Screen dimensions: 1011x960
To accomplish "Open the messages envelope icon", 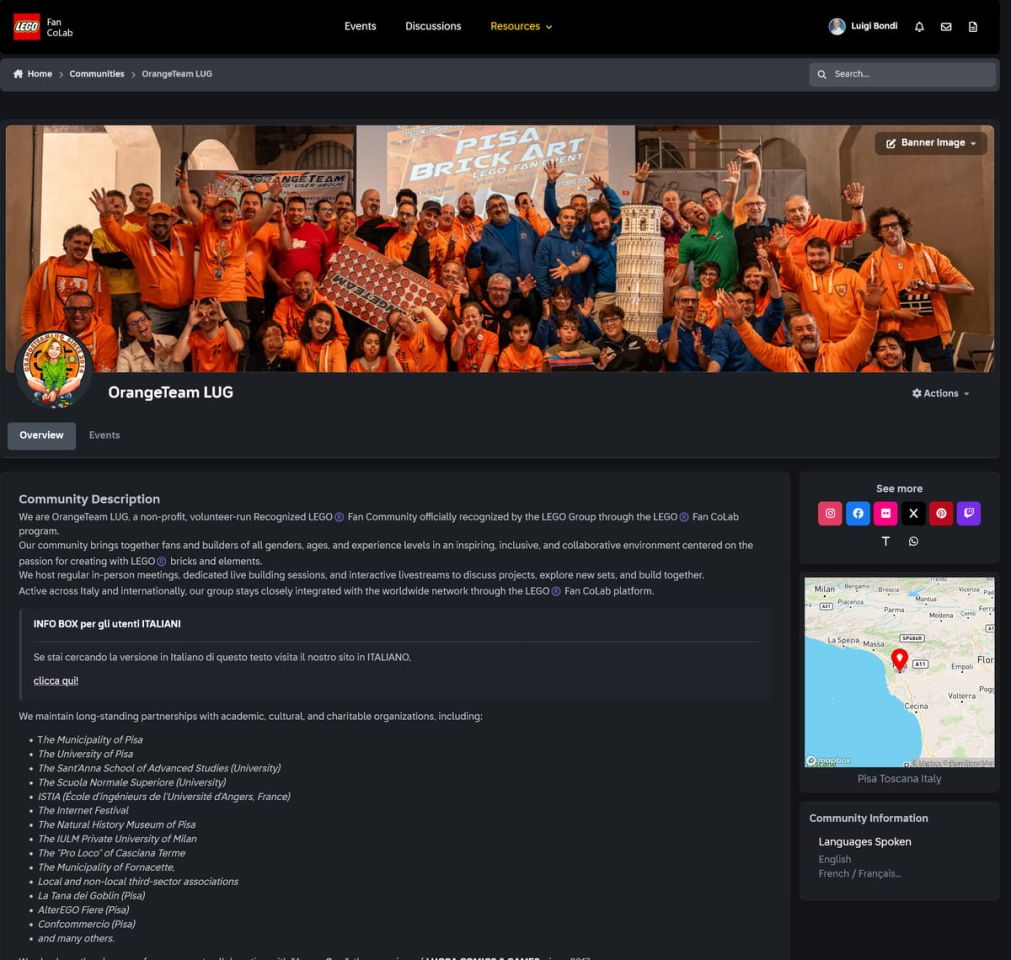I will [x=946, y=26].
